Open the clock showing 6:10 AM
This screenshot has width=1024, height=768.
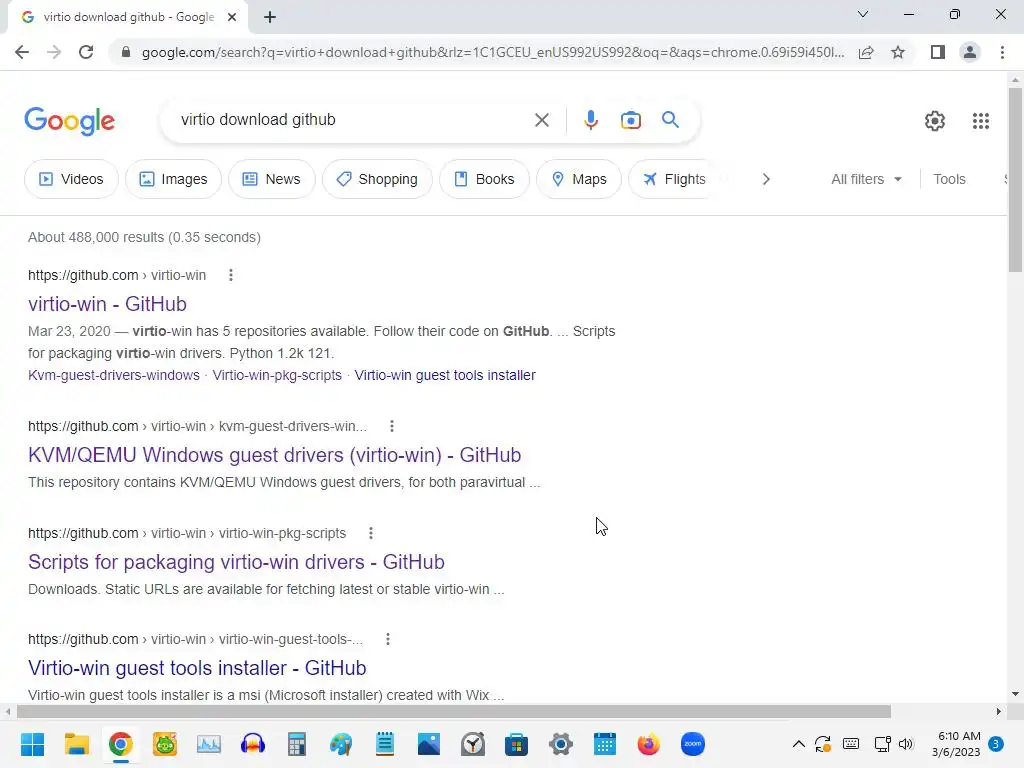[x=956, y=744]
